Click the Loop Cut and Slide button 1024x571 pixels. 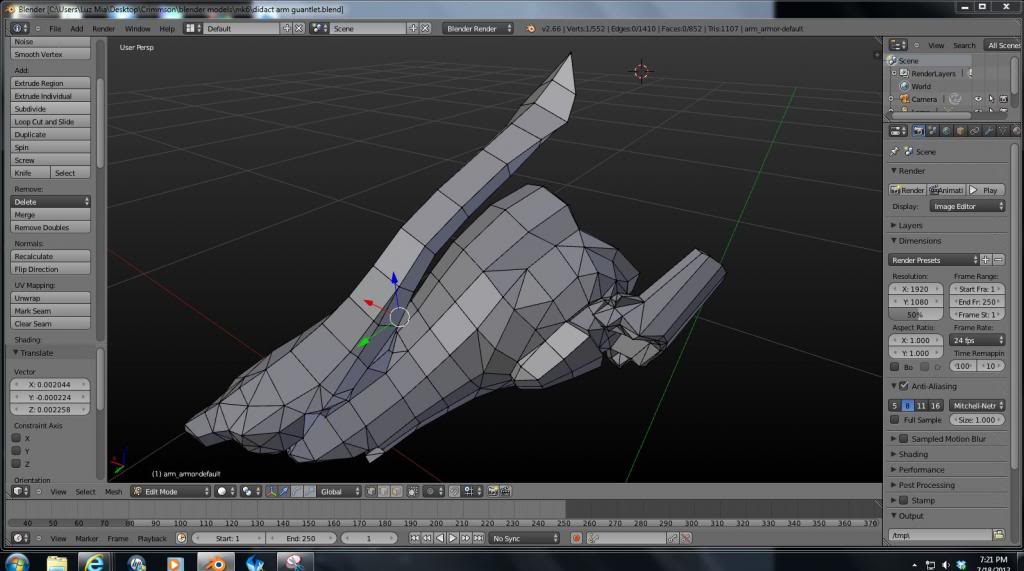(x=50, y=122)
